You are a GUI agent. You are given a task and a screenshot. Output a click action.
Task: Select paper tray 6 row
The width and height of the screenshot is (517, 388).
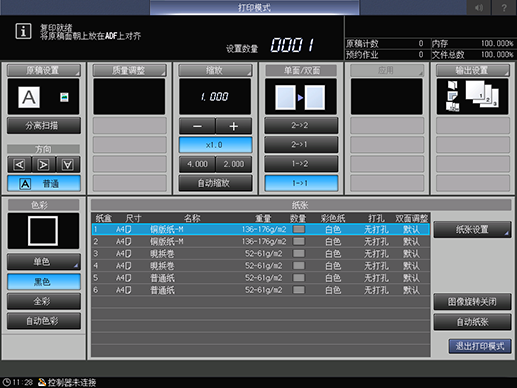pos(261,290)
